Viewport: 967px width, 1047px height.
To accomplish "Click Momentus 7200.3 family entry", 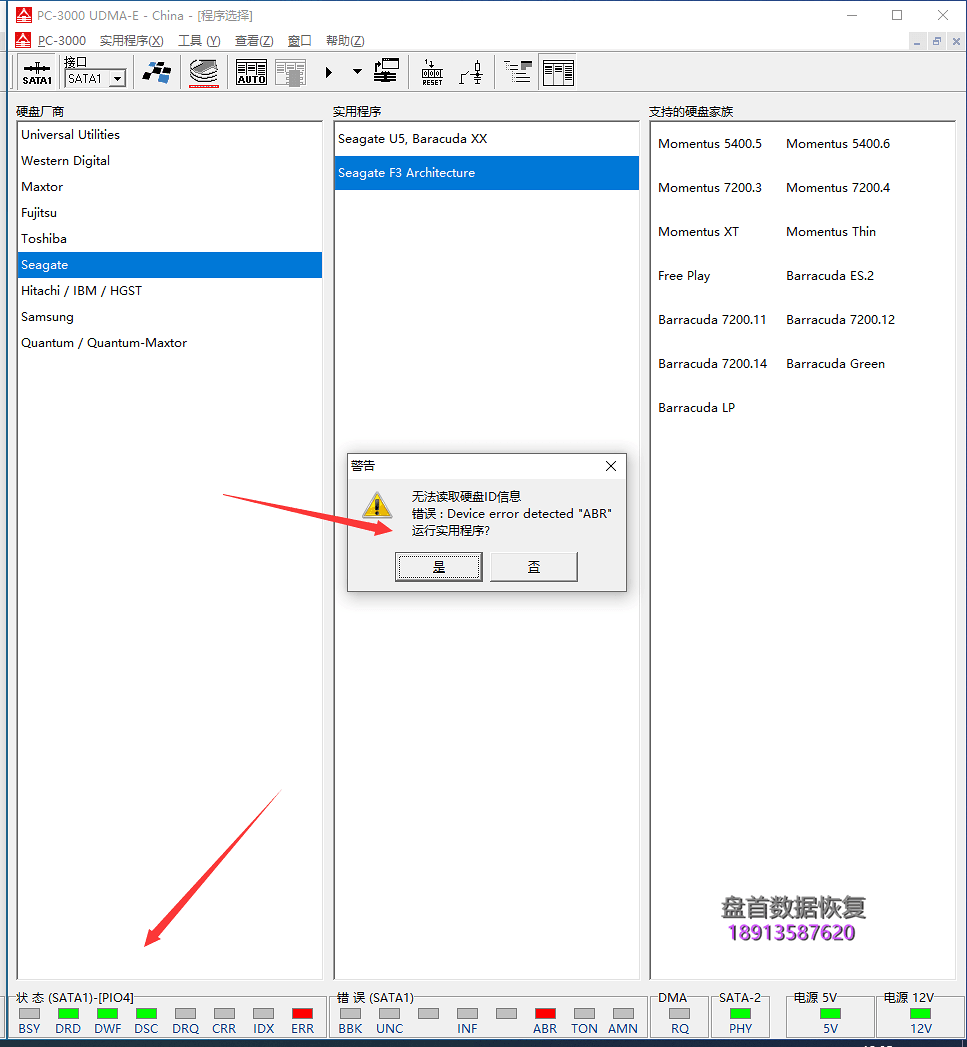I will [709, 188].
